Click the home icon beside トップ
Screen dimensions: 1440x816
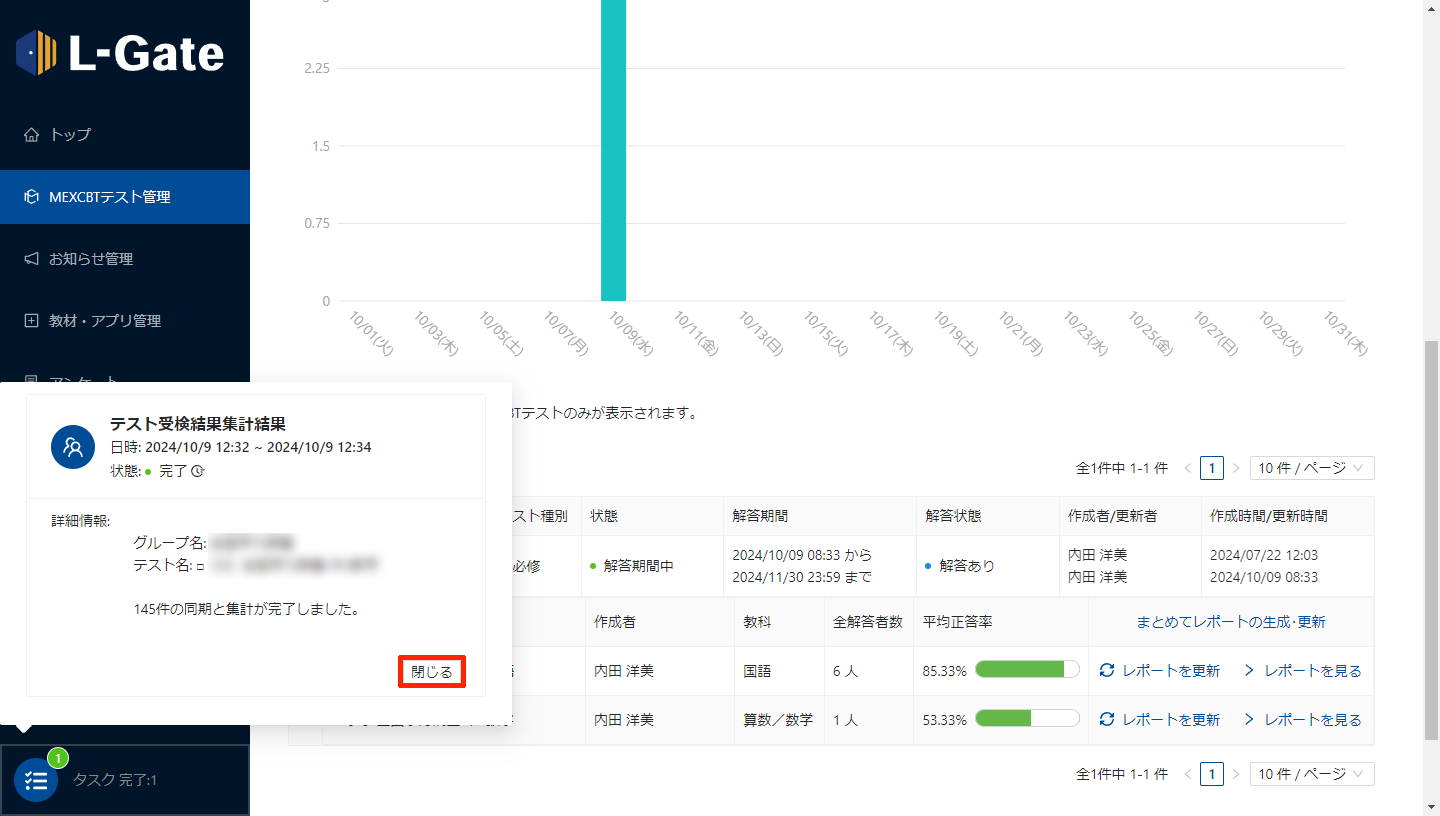click(31, 134)
